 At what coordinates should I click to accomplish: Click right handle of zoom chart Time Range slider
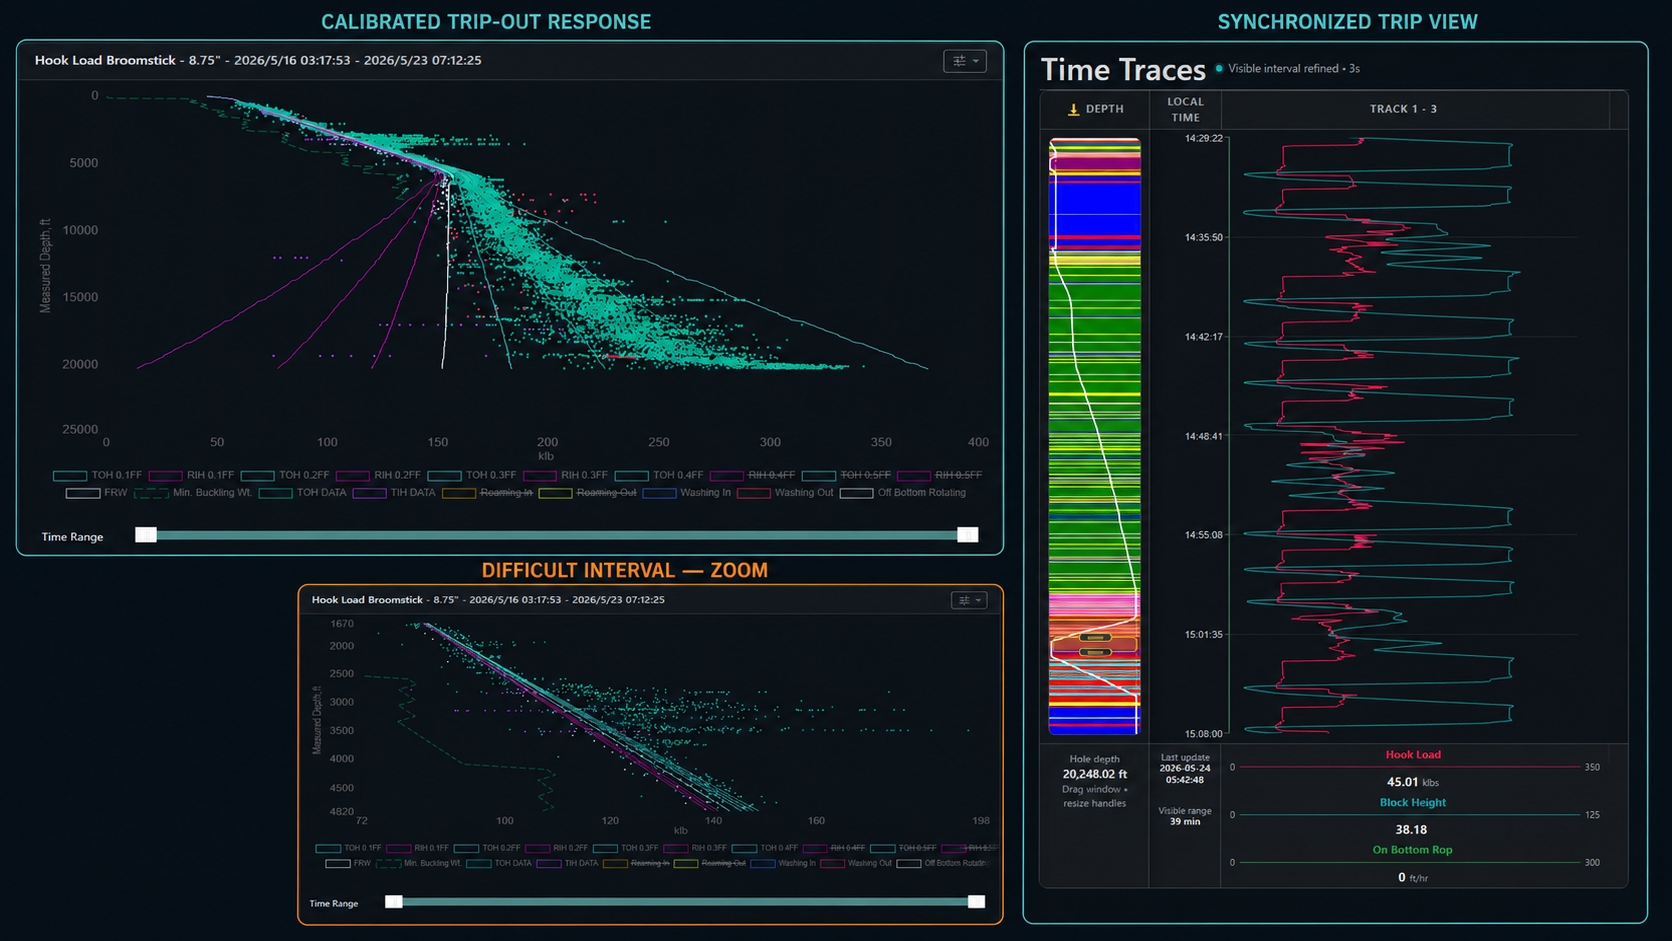point(977,902)
